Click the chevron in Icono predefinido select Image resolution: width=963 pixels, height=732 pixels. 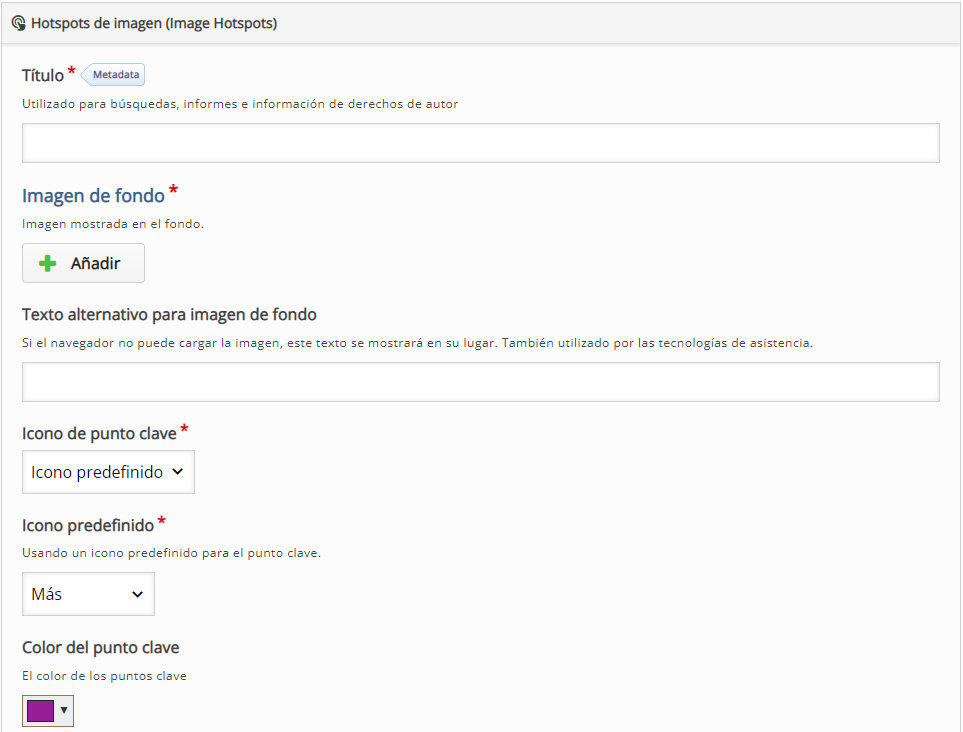coord(138,594)
